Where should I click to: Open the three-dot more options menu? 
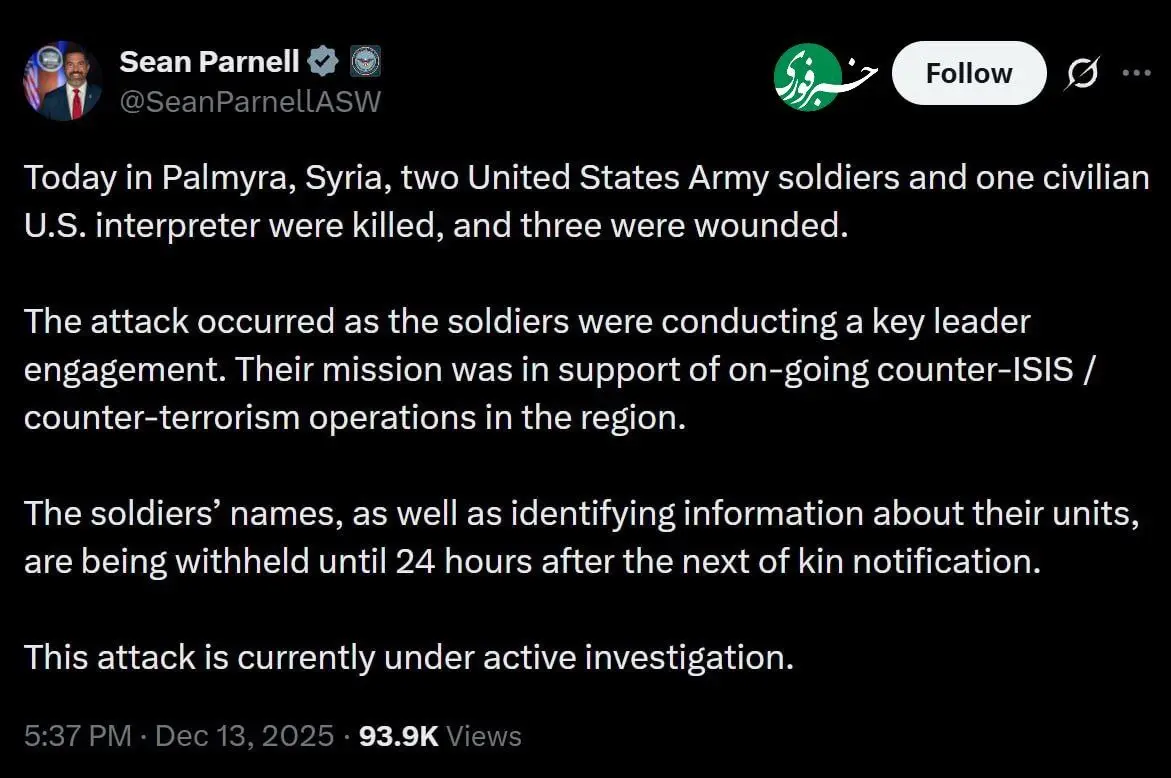(1137, 73)
